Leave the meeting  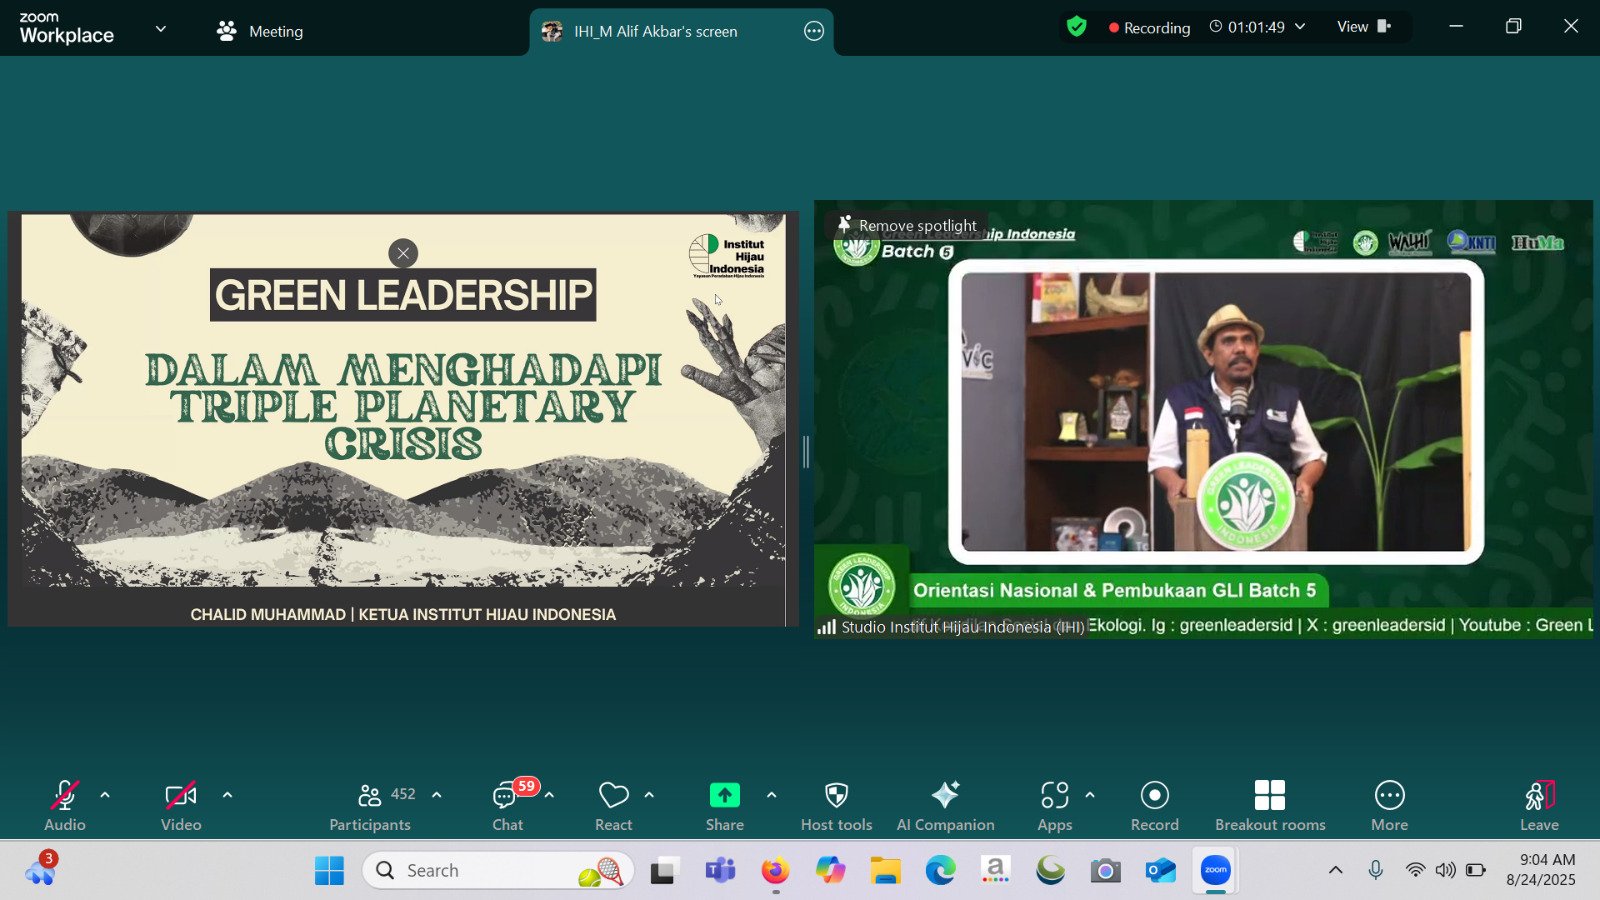pyautogui.click(x=1539, y=806)
